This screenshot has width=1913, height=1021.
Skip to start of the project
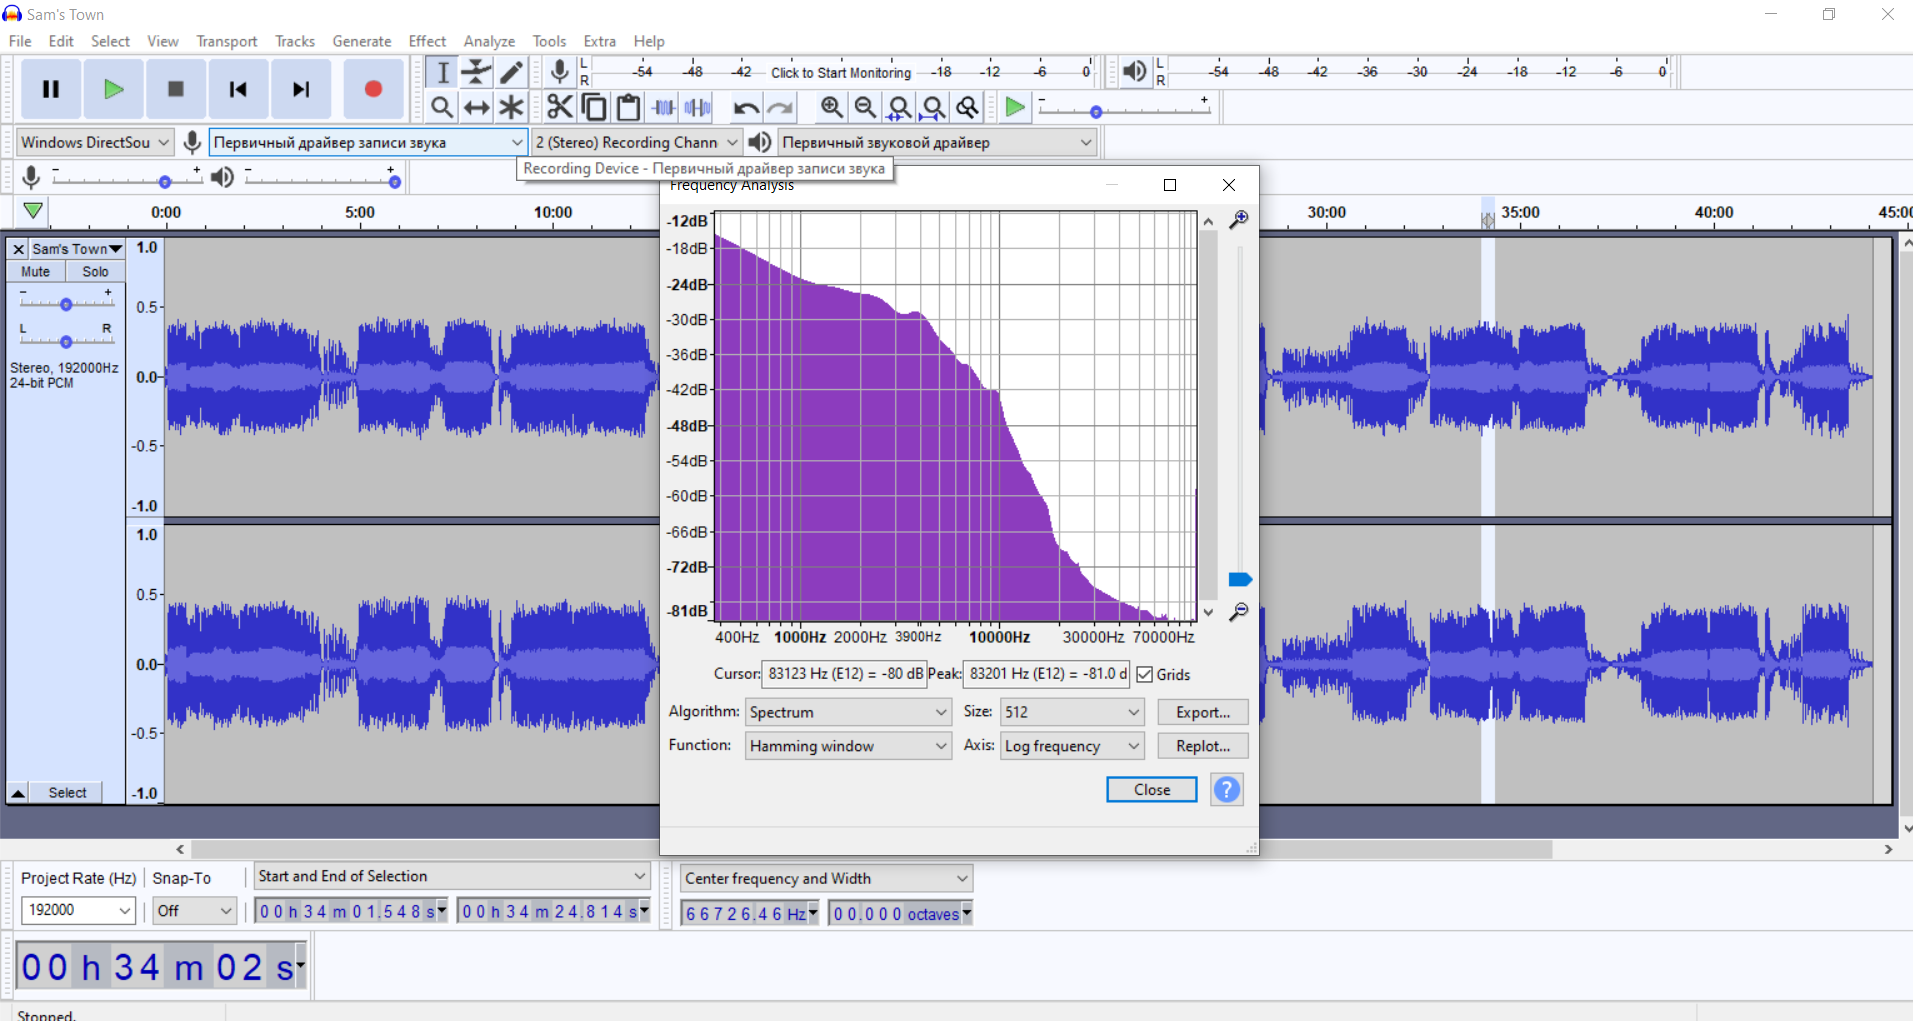237,89
